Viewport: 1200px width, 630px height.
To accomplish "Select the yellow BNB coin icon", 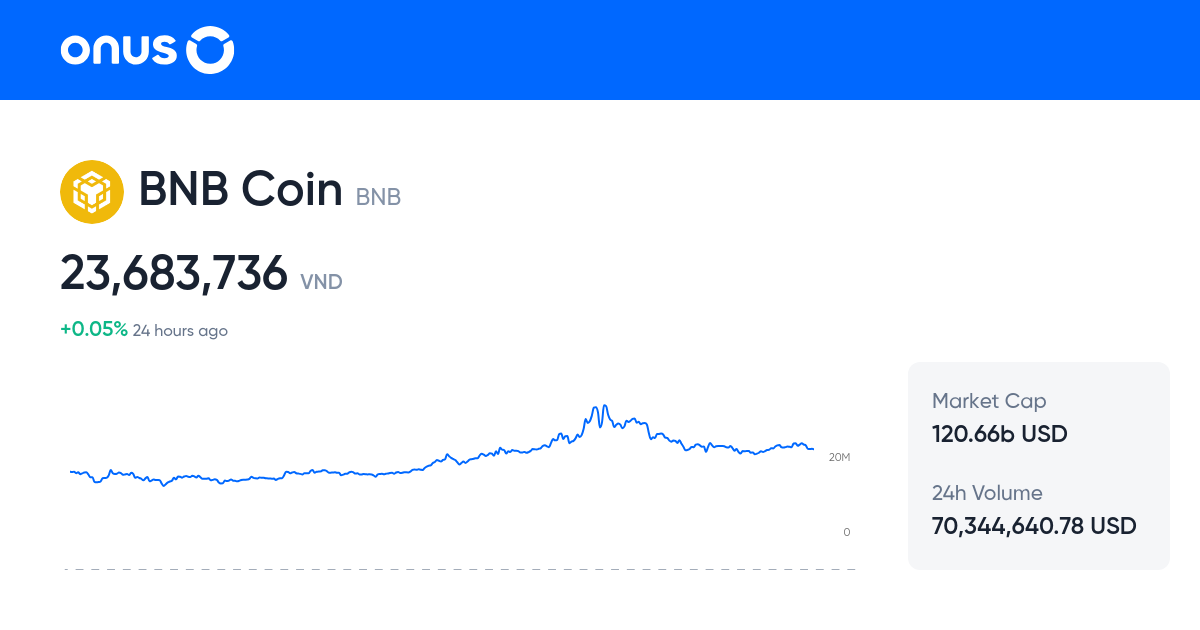I will pyautogui.click(x=92, y=191).
